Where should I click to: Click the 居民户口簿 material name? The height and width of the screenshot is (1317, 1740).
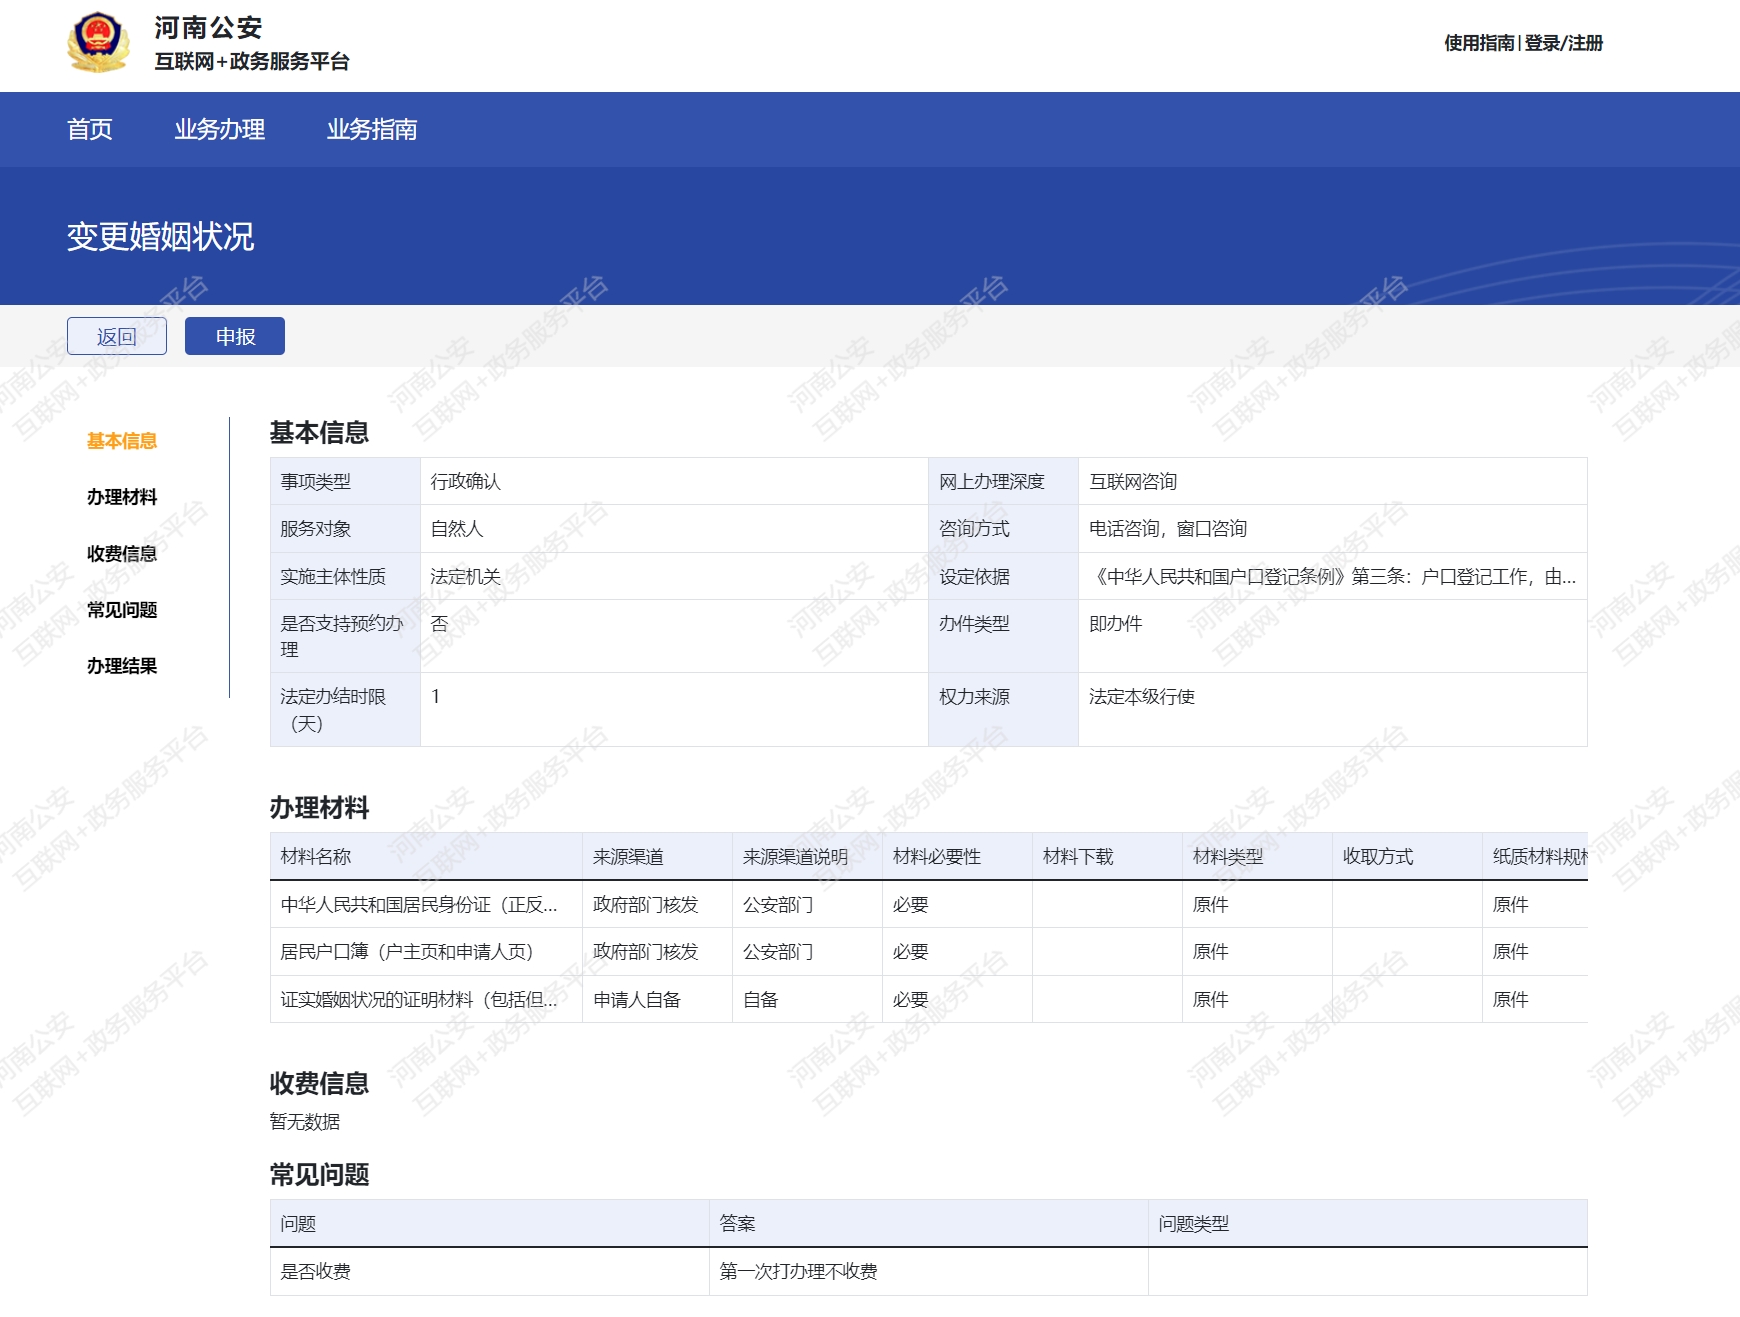click(x=406, y=952)
